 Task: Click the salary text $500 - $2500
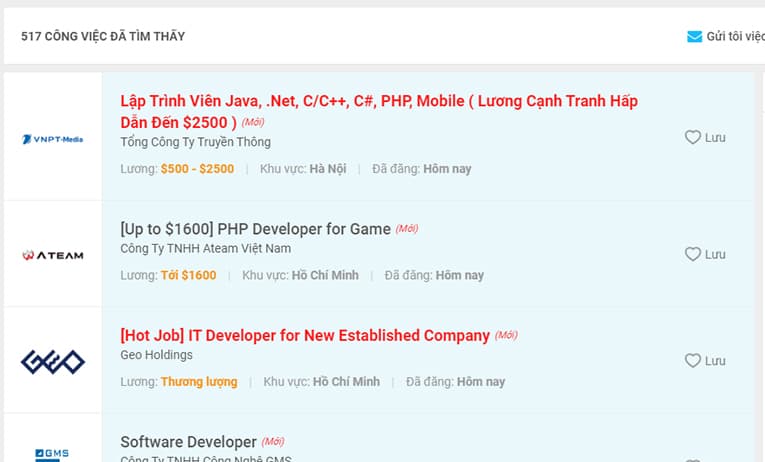pyautogui.click(x=198, y=169)
